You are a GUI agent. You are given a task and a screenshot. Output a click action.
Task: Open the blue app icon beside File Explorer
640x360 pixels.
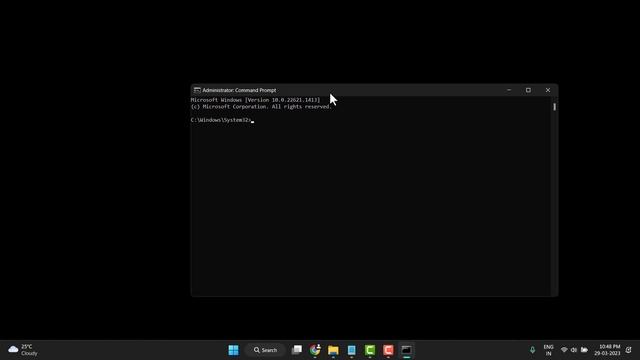pos(351,350)
